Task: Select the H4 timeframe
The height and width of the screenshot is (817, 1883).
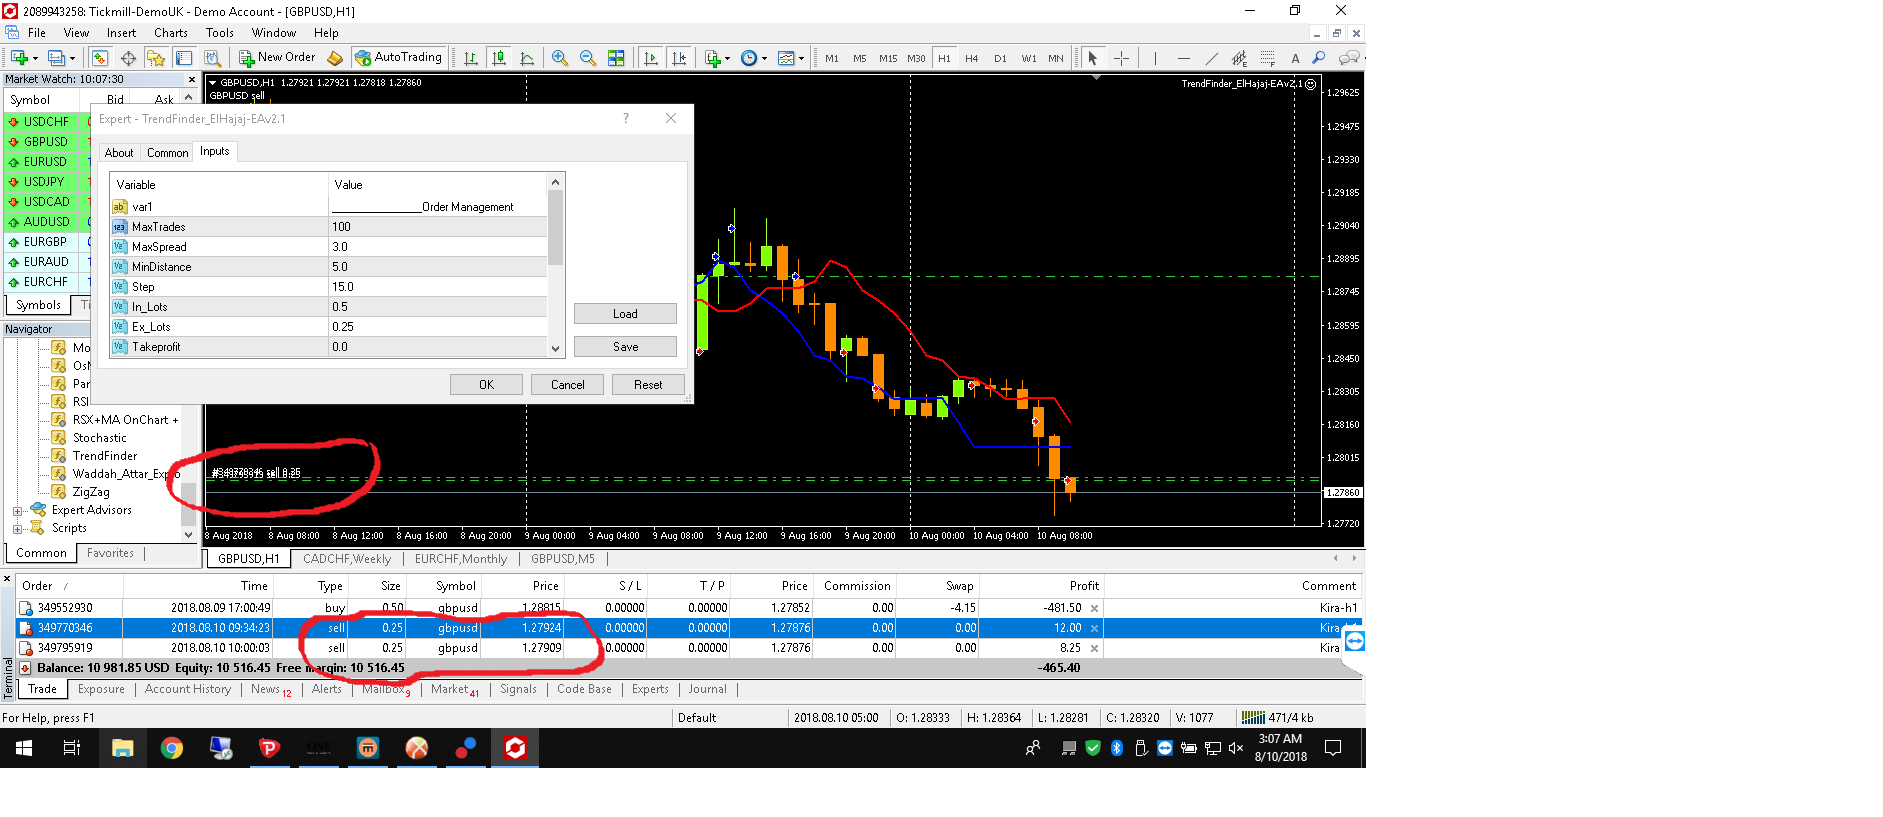Action: coord(972,58)
